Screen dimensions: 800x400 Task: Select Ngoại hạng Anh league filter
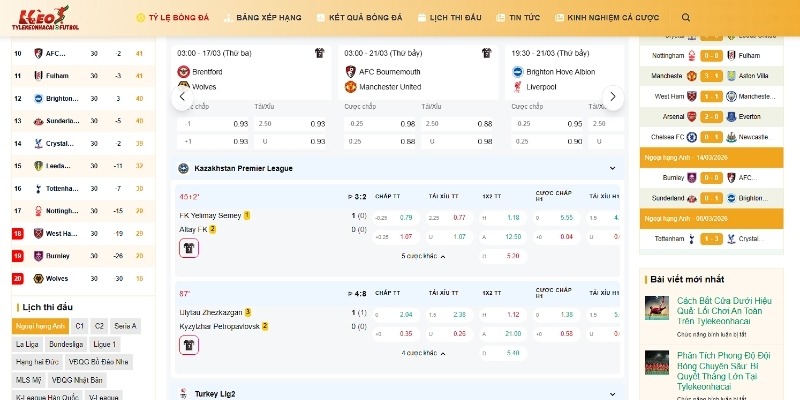point(40,326)
